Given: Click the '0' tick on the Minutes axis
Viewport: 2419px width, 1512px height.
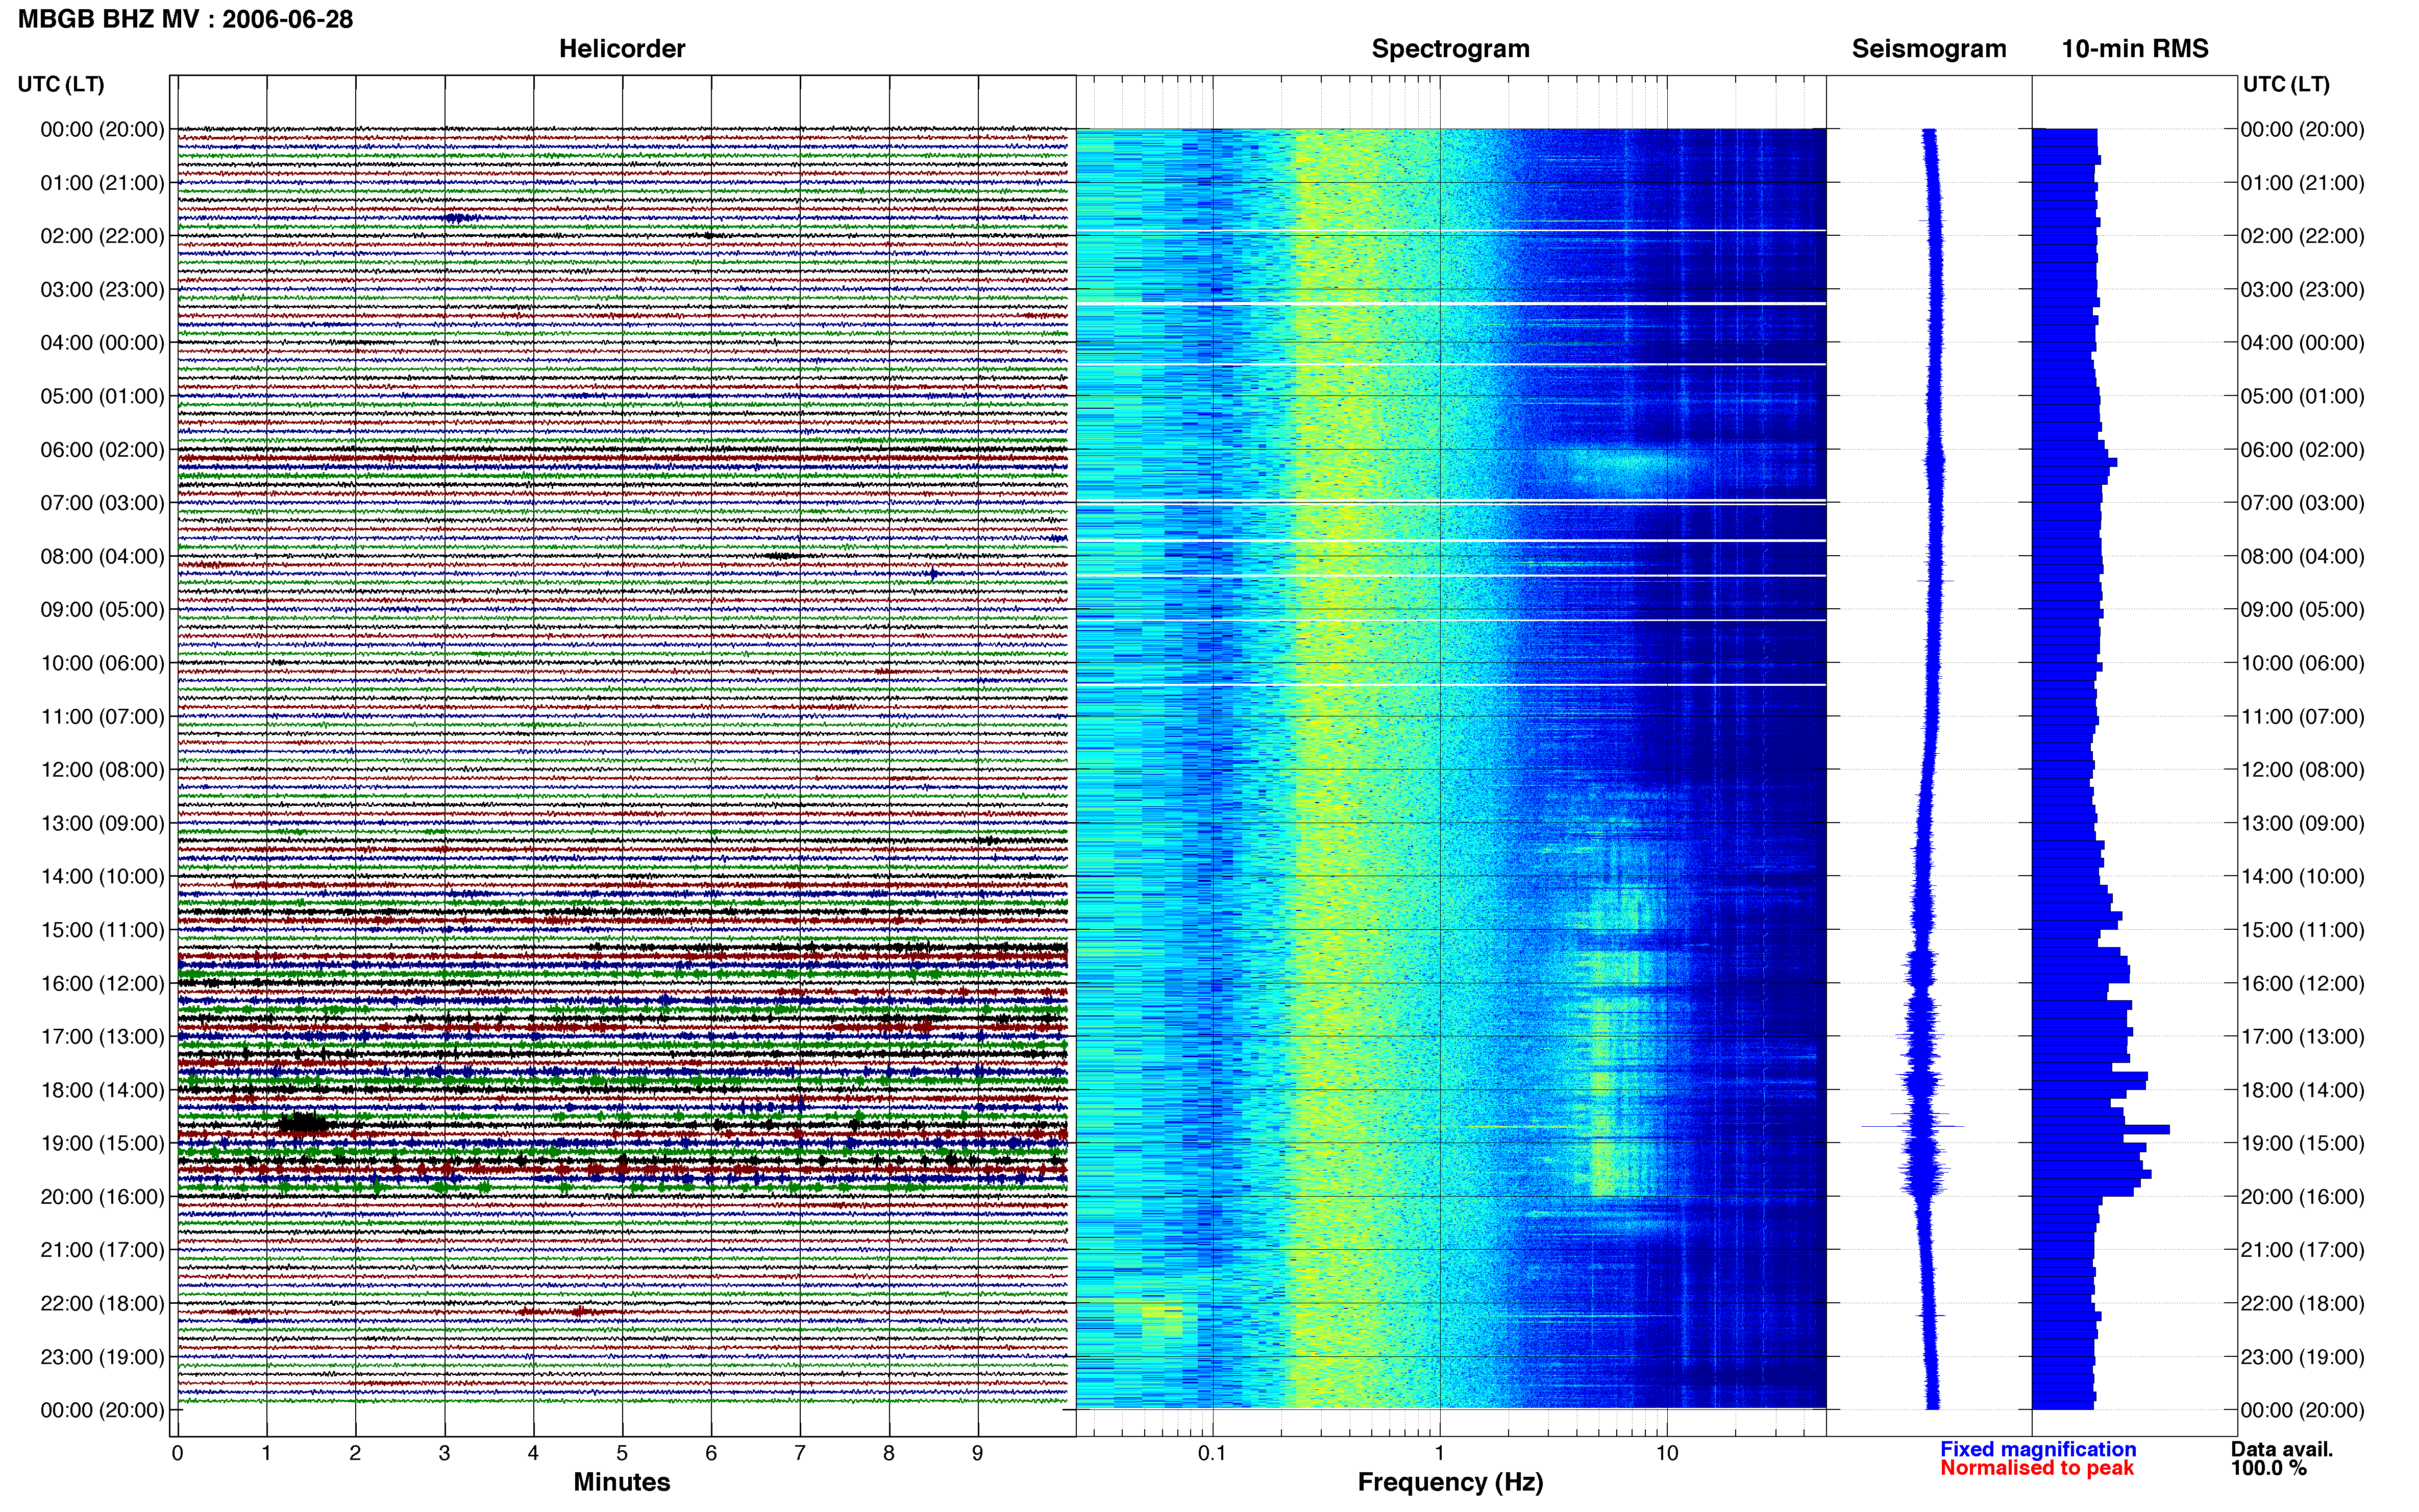Looking at the screenshot, I should click(177, 1453).
